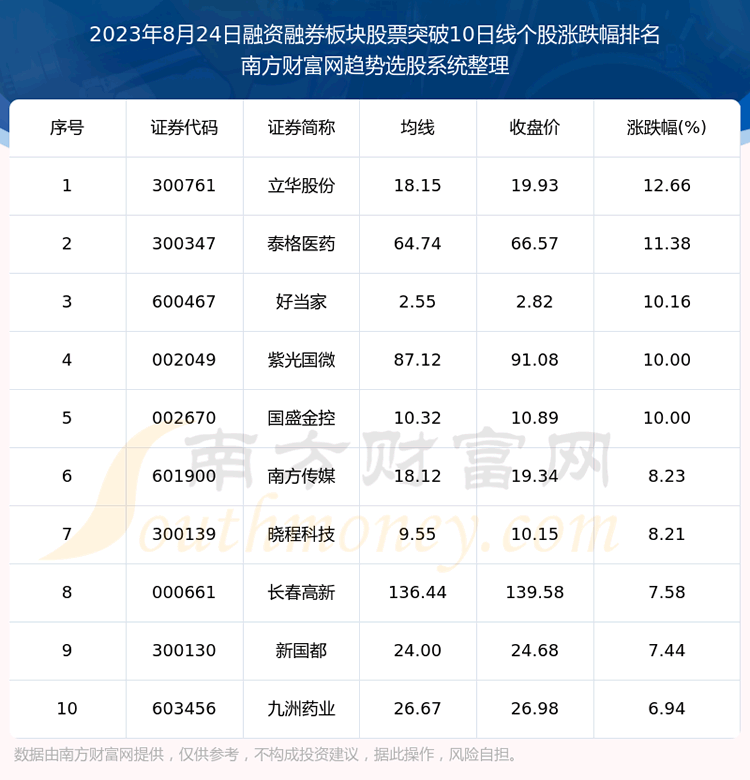
Task: Click the 均线 column header
Action: (x=417, y=128)
